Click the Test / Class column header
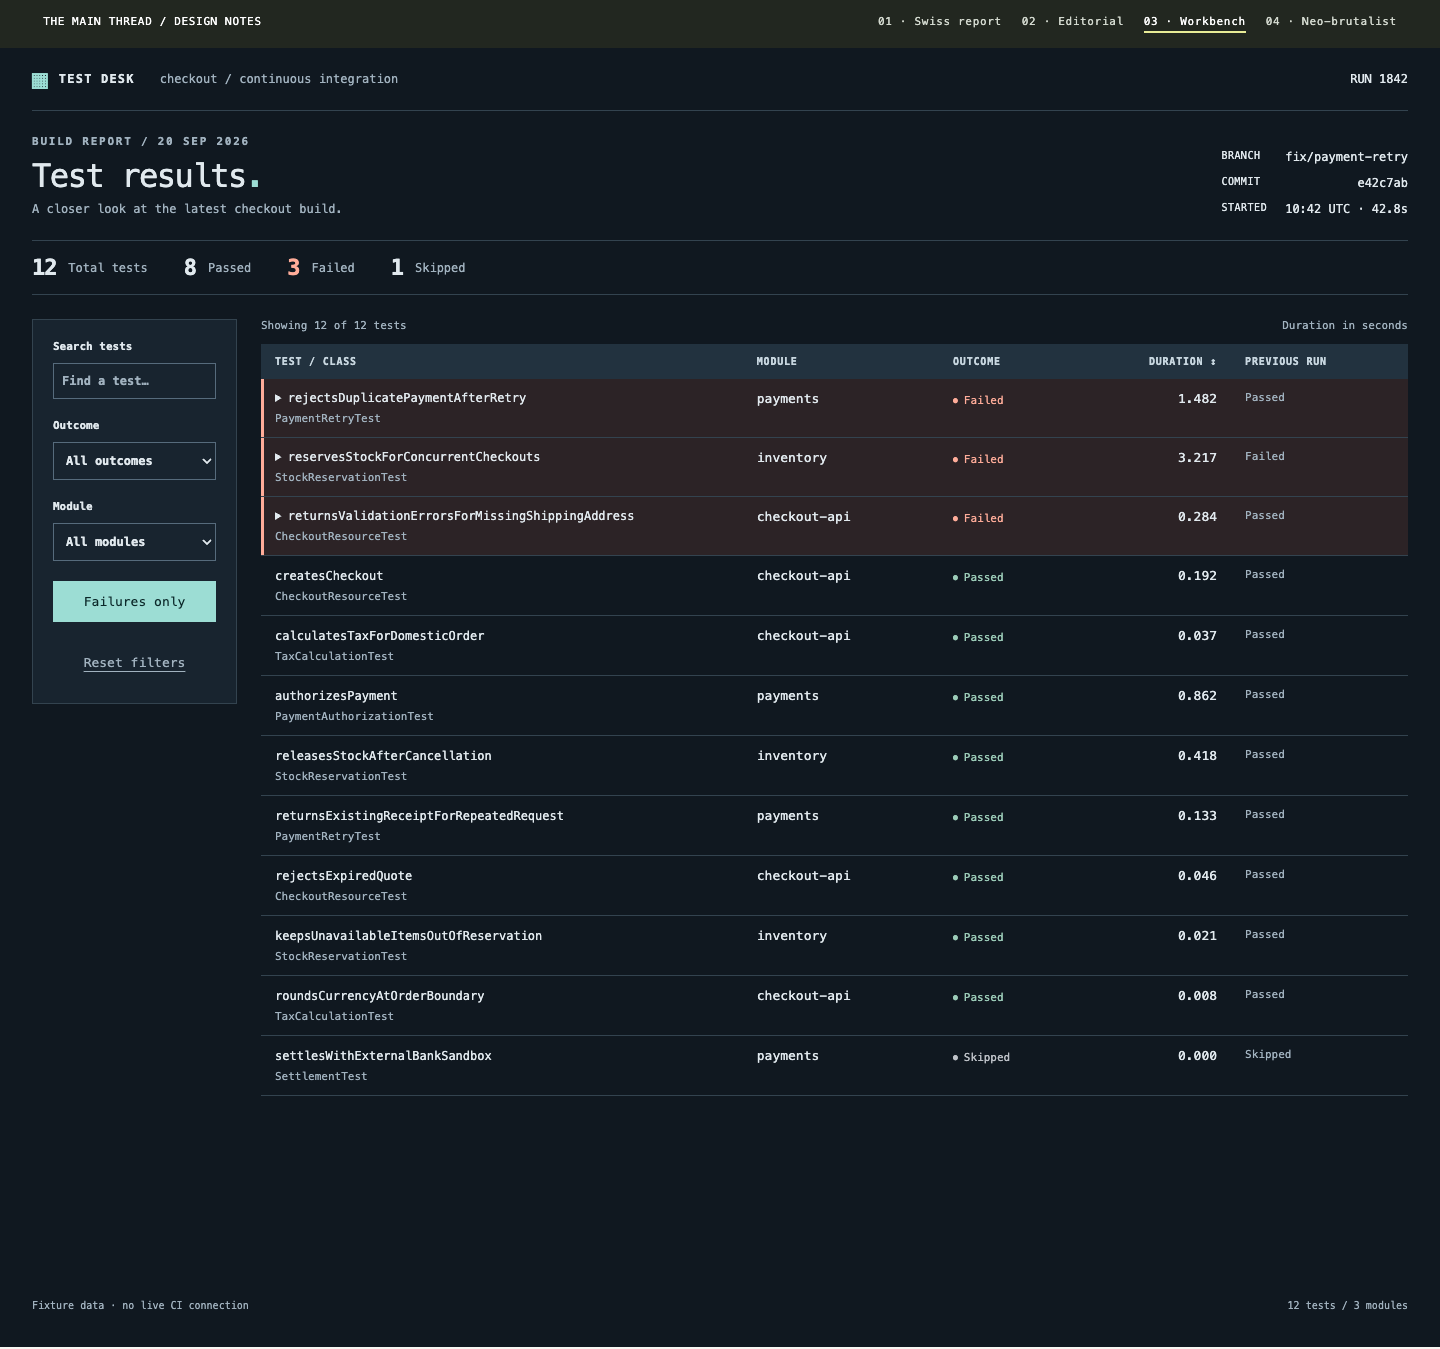The height and width of the screenshot is (1349, 1440). [315, 362]
